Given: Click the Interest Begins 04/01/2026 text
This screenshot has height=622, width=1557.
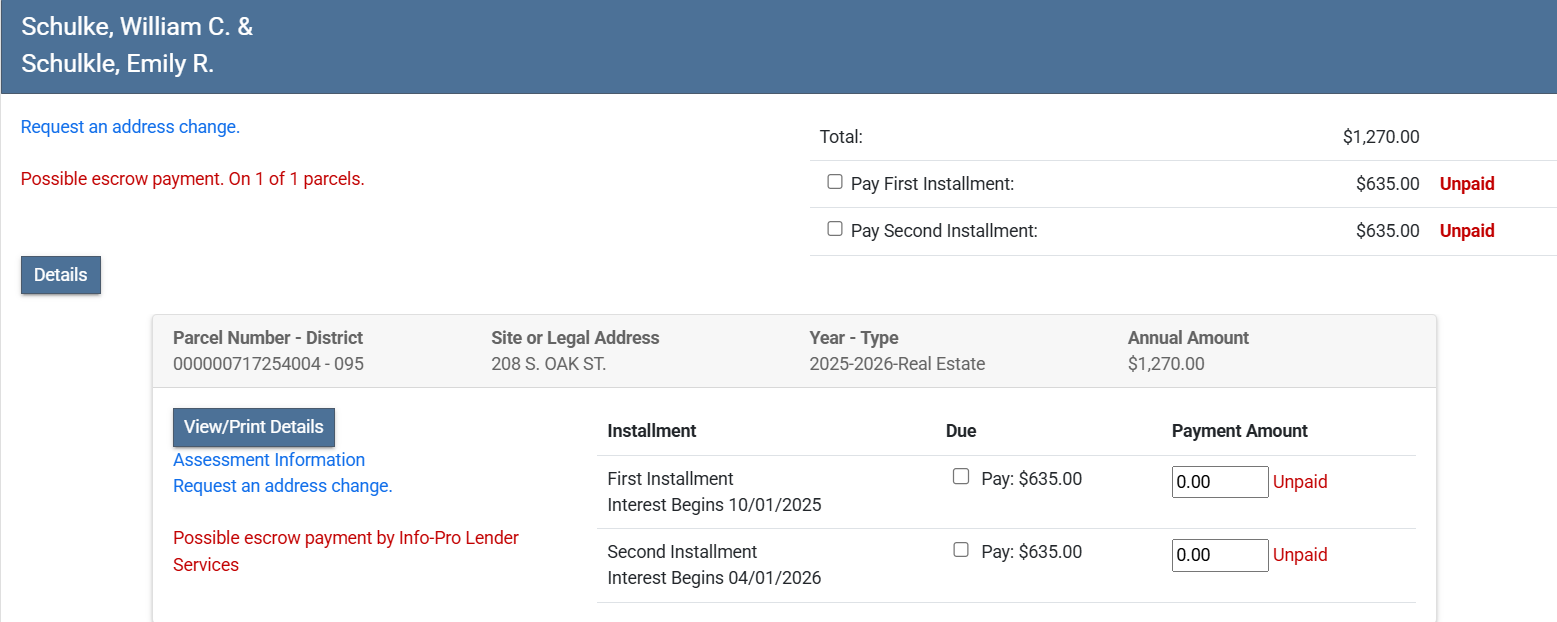Looking at the screenshot, I should click(714, 578).
